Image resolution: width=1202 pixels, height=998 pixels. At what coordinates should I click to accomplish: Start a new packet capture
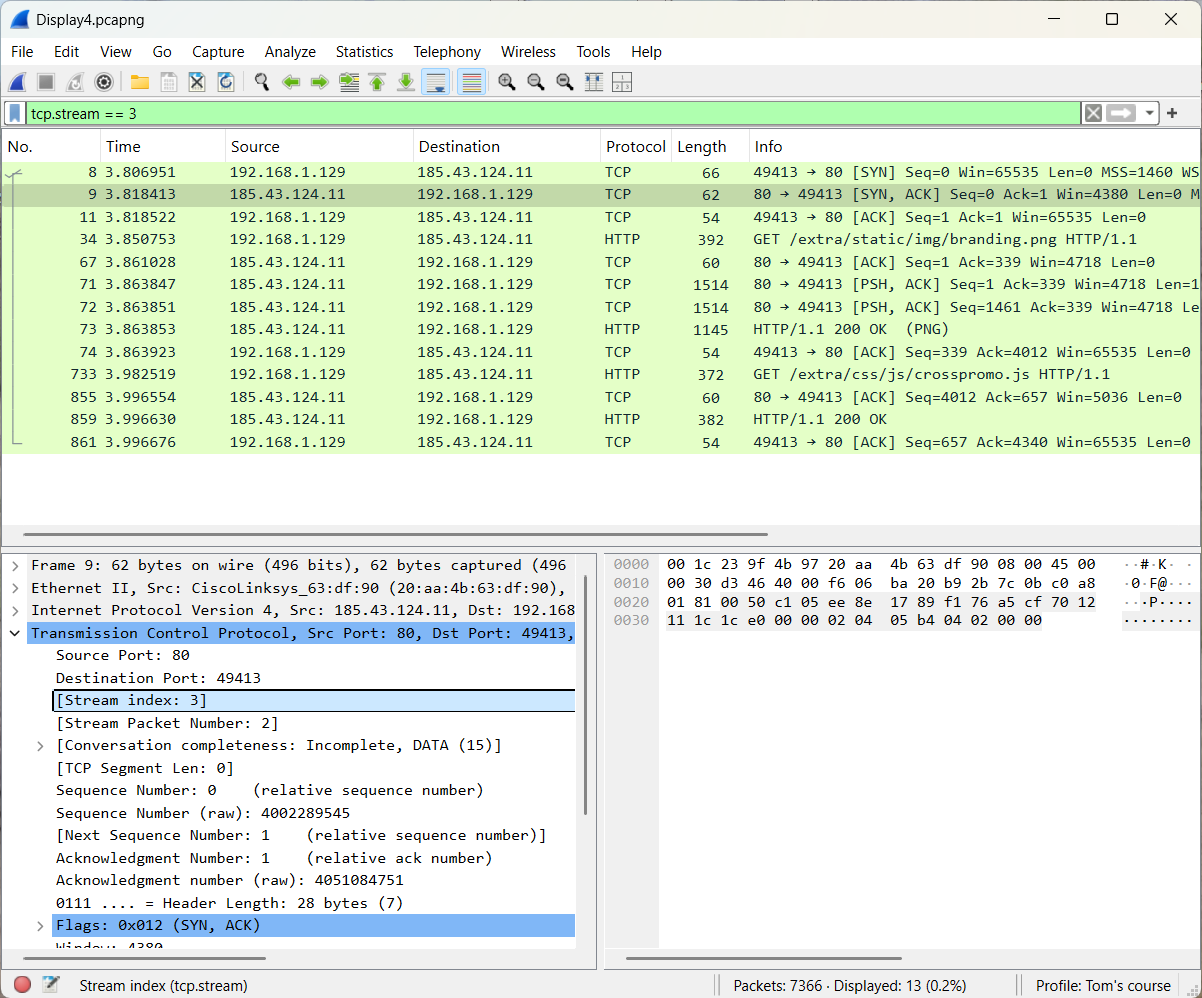tap(17, 82)
